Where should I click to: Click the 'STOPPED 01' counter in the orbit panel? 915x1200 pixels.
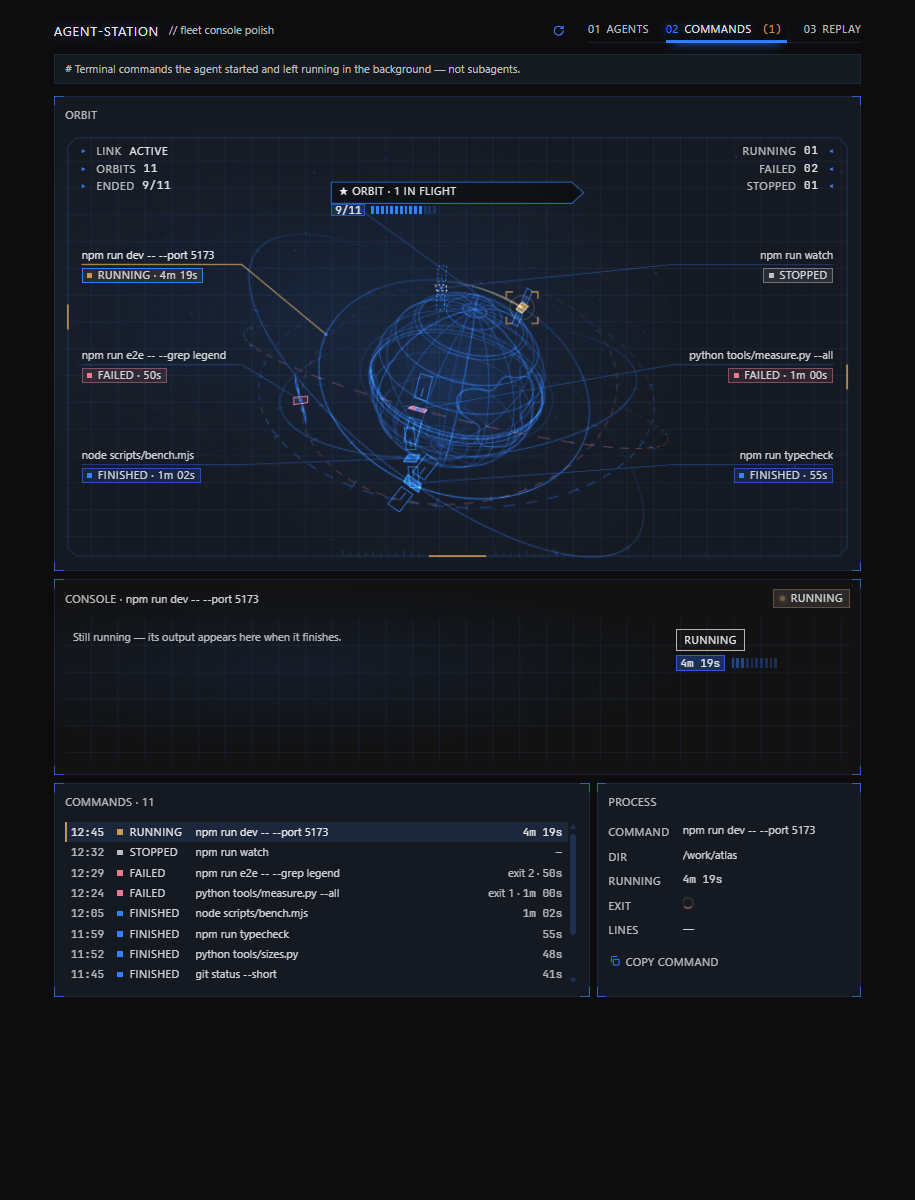[x=790, y=186]
